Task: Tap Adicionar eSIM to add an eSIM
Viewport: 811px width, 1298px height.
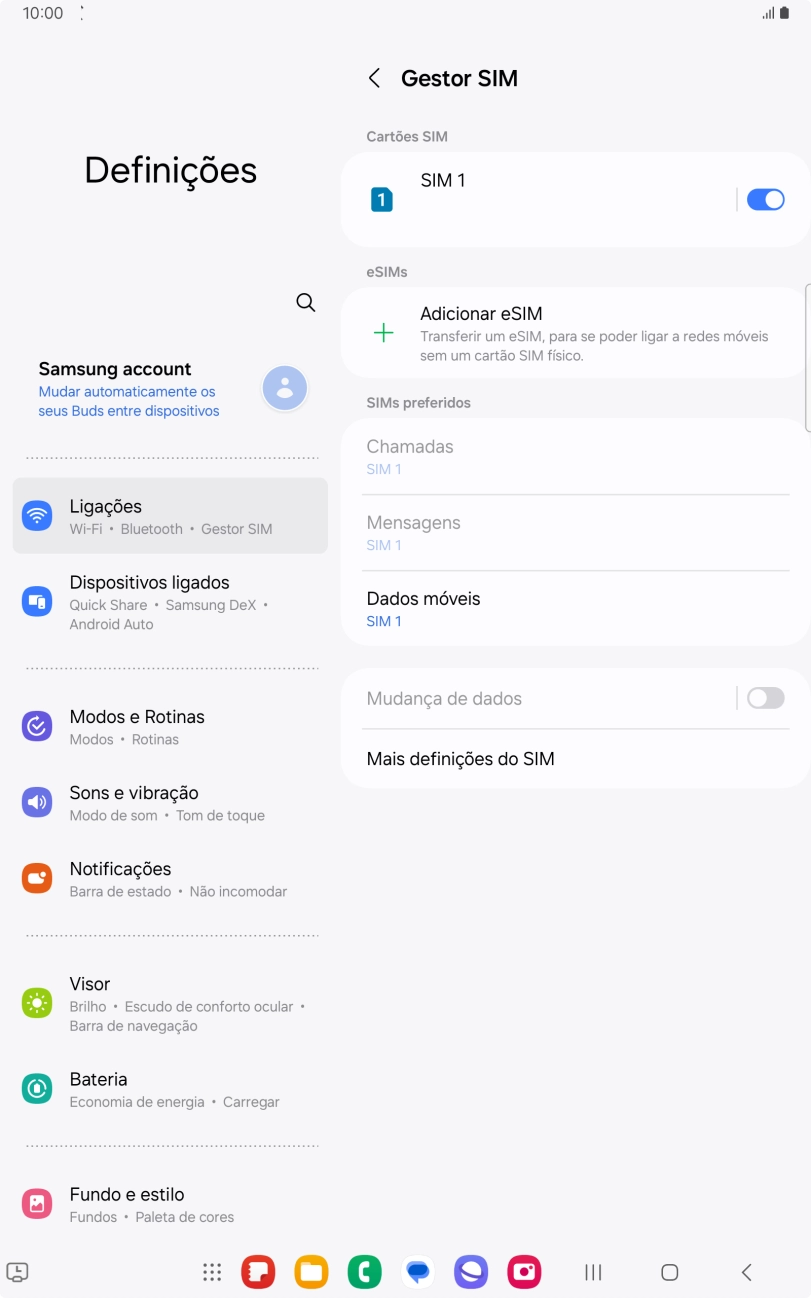Action: point(575,331)
